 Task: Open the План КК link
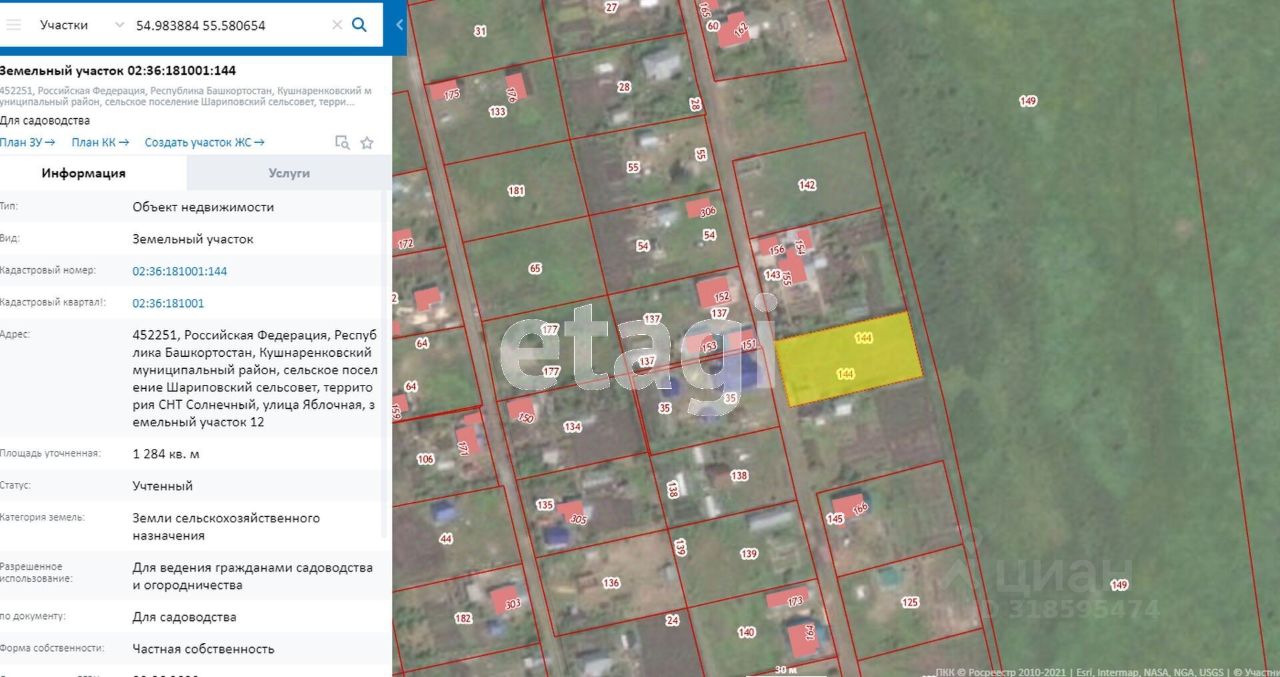coord(100,142)
